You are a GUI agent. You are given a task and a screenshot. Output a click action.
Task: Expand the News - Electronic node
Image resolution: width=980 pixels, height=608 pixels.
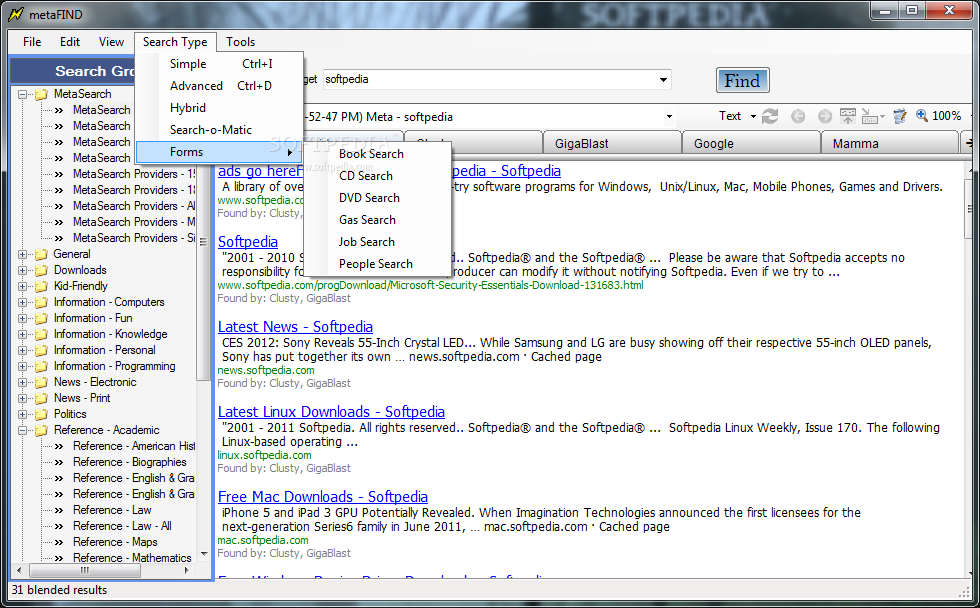tap(23, 382)
